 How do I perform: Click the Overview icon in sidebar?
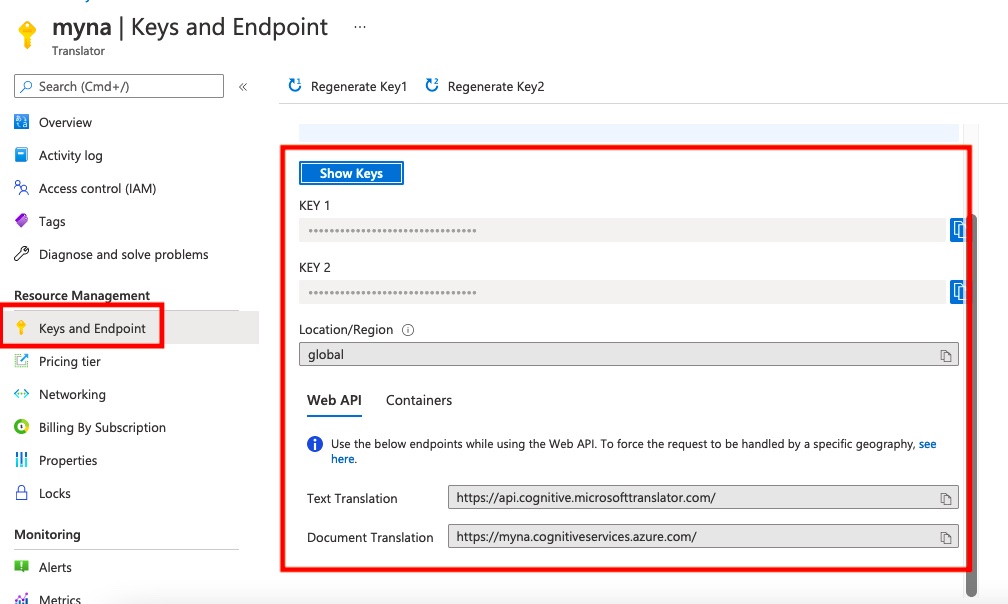[21, 122]
